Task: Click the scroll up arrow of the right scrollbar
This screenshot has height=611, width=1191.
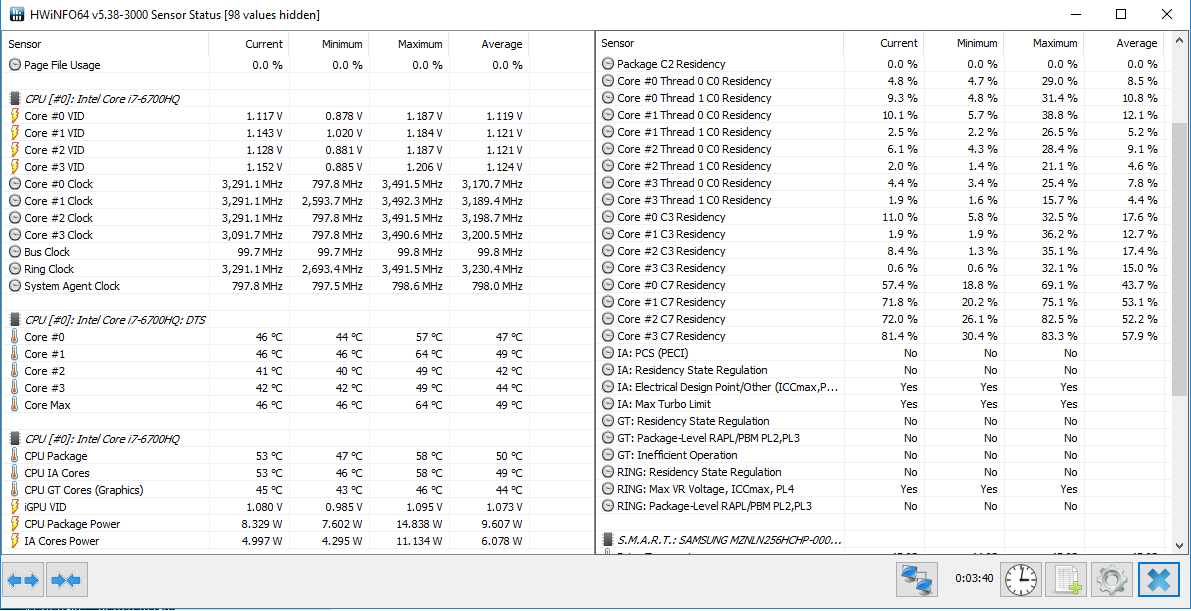Action: (1180, 40)
